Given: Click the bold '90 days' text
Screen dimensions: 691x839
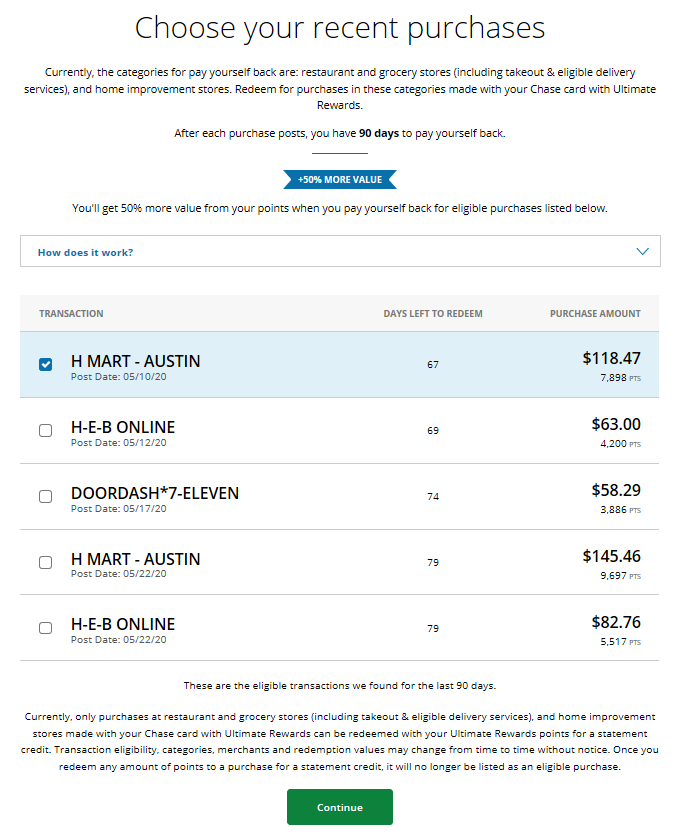Looking at the screenshot, I should (379, 133).
